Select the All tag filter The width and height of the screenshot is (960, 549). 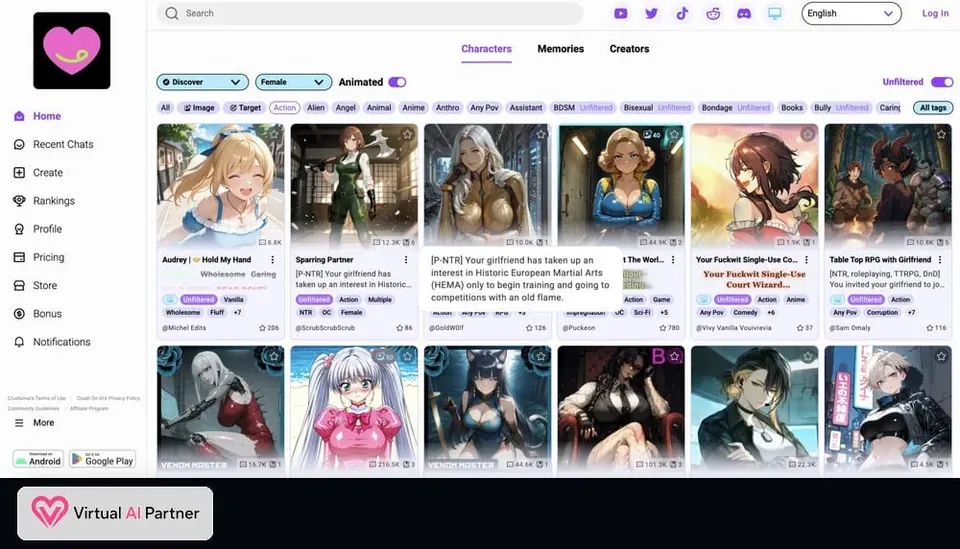point(165,108)
